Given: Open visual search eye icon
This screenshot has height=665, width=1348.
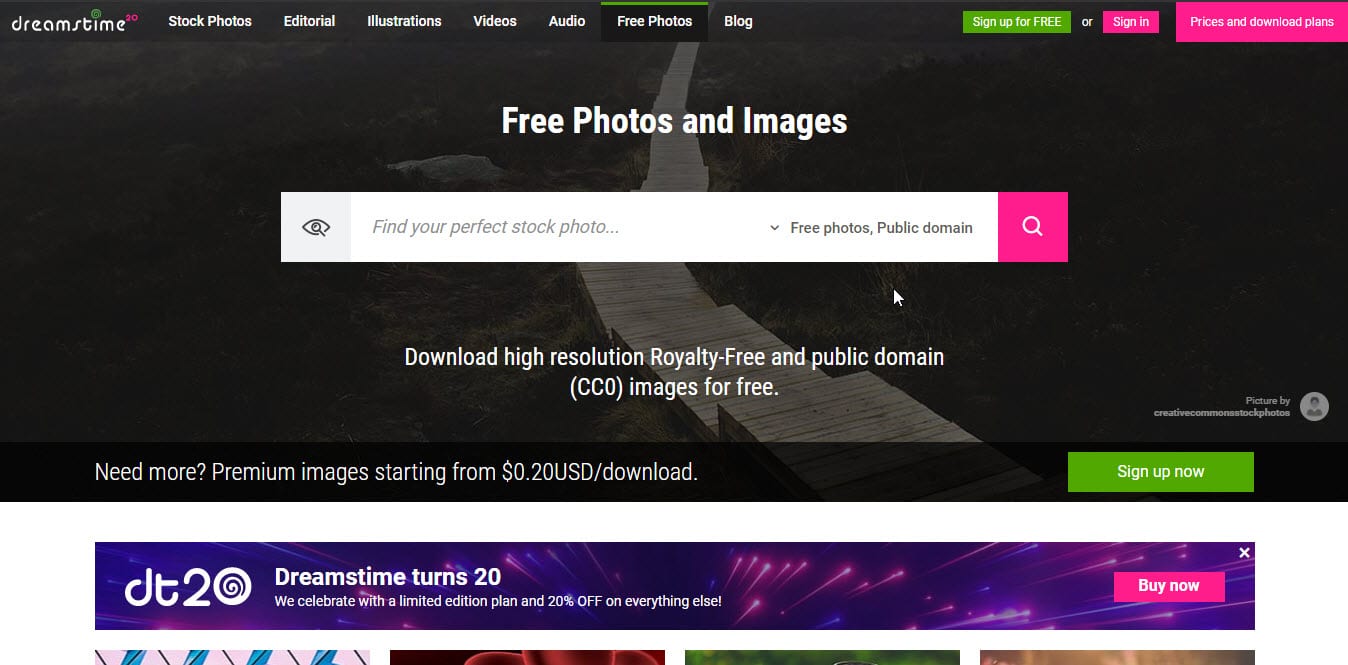Looking at the screenshot, I should pyautogui.click(x=316, y=227).
